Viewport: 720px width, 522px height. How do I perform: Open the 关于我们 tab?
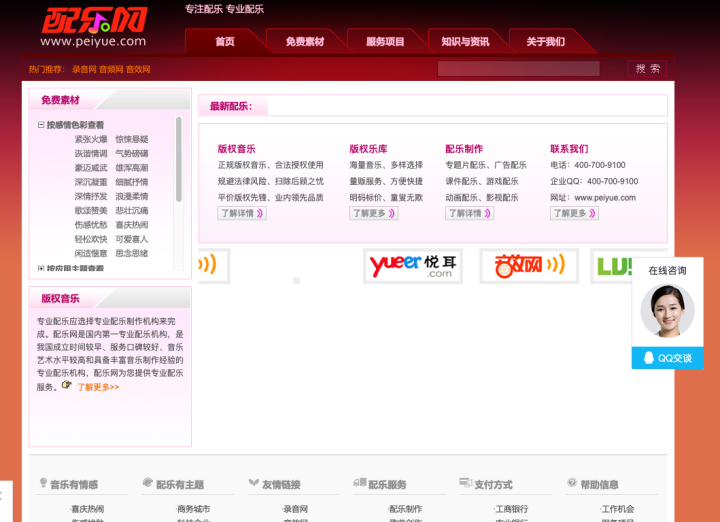[x=546, y=42]
